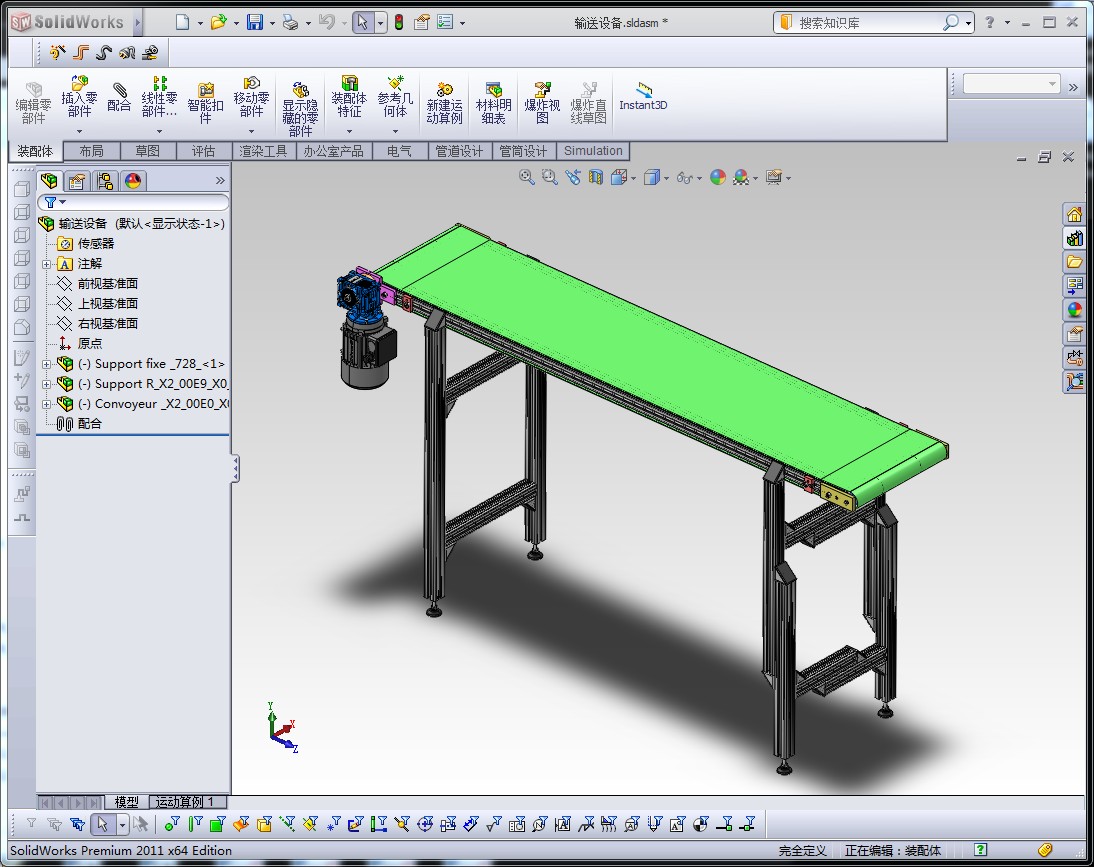Click the Smart Fasteners (智能扣件) tool
This screenshot has width=1094, height=867.
pyautogui.click(x=205, y=103)
